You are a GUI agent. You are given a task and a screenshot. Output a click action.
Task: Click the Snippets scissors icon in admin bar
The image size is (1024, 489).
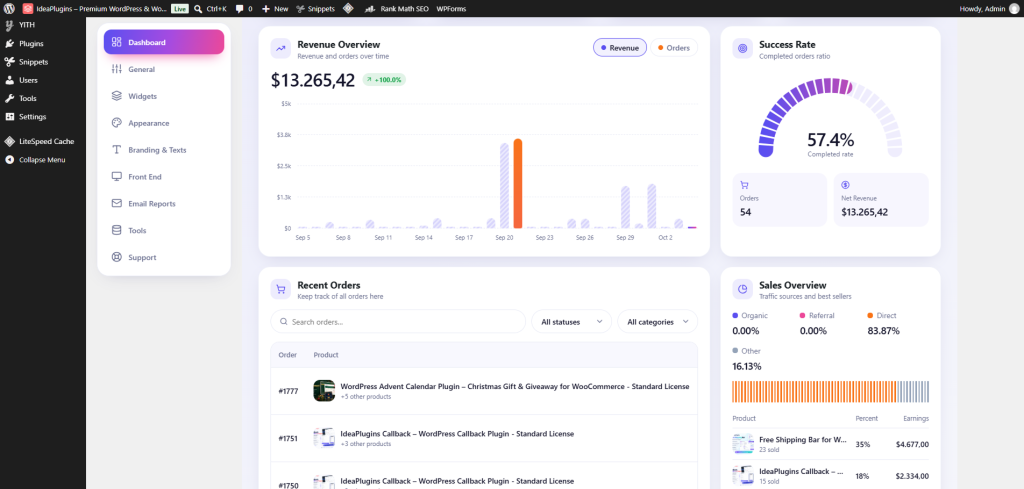point(300,9)
